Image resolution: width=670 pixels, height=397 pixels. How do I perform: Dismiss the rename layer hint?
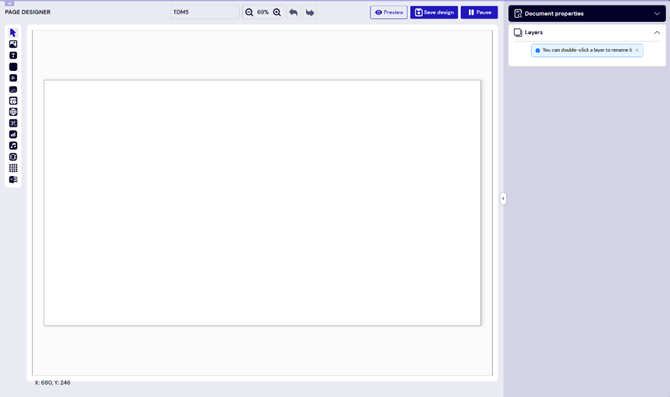coord(637,50)
